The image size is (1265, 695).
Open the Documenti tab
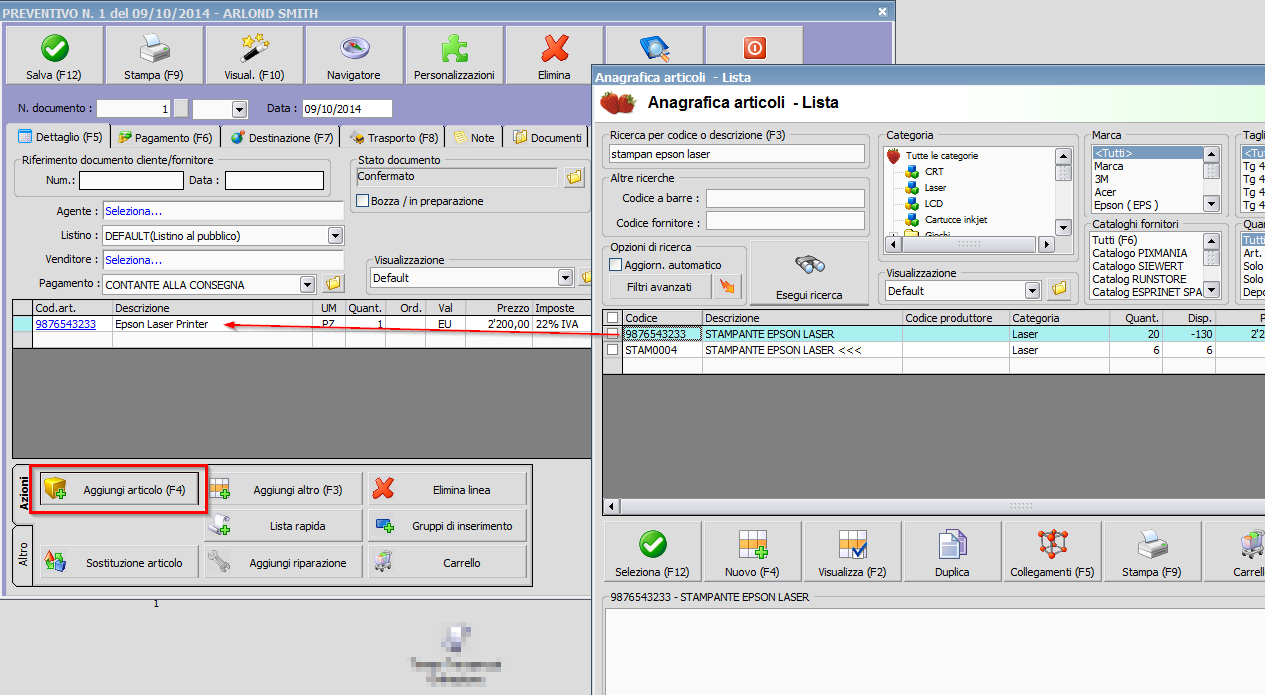[x=547, y=138]
